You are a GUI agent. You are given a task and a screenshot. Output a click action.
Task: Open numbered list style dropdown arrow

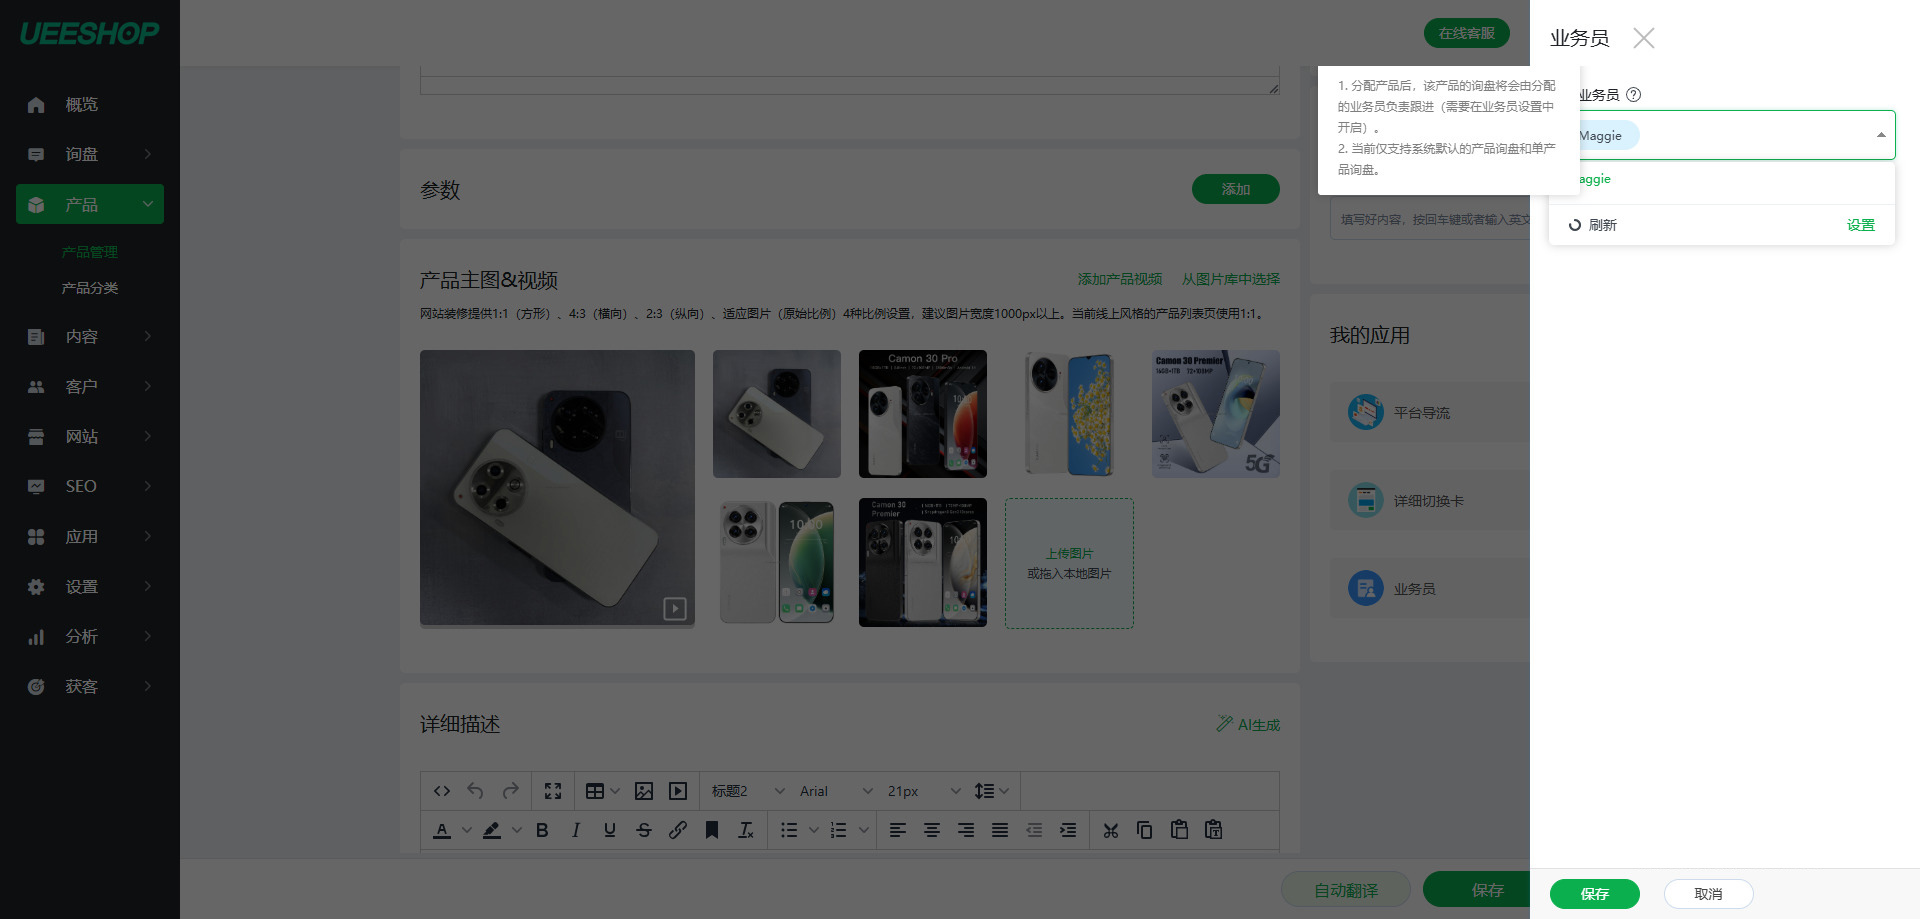click(x=864, y=830)
